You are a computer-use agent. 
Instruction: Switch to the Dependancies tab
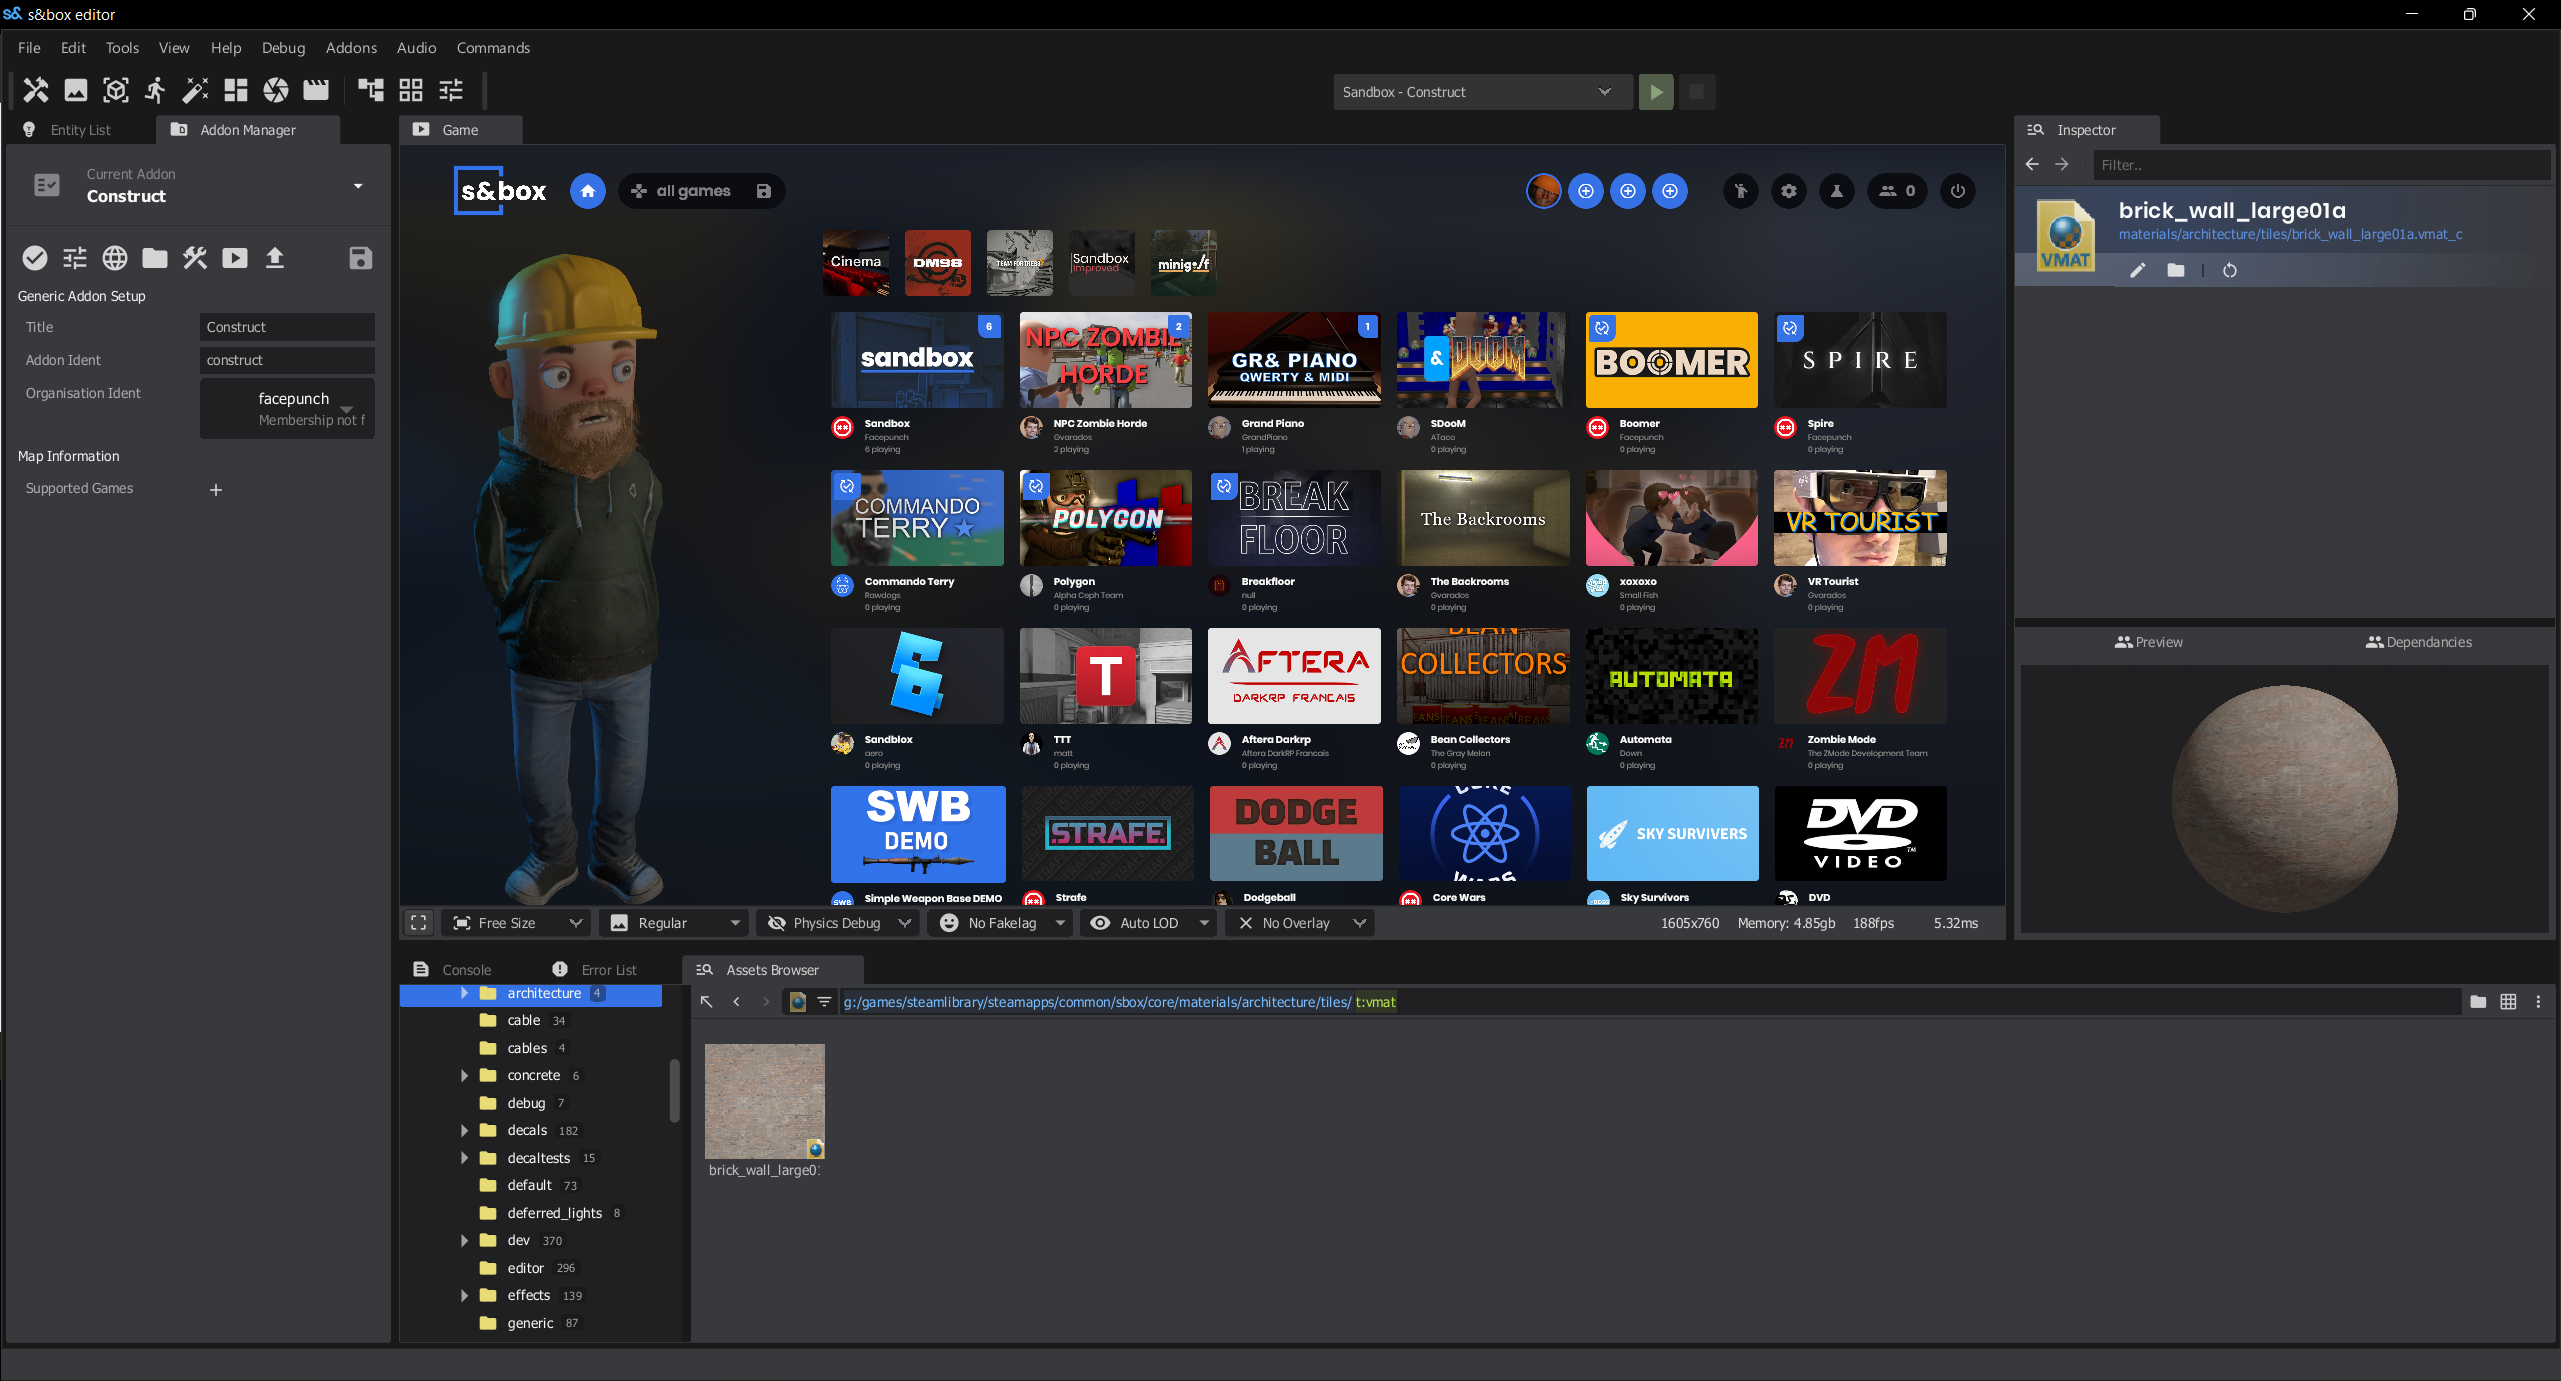click(x=2419, y=642)
